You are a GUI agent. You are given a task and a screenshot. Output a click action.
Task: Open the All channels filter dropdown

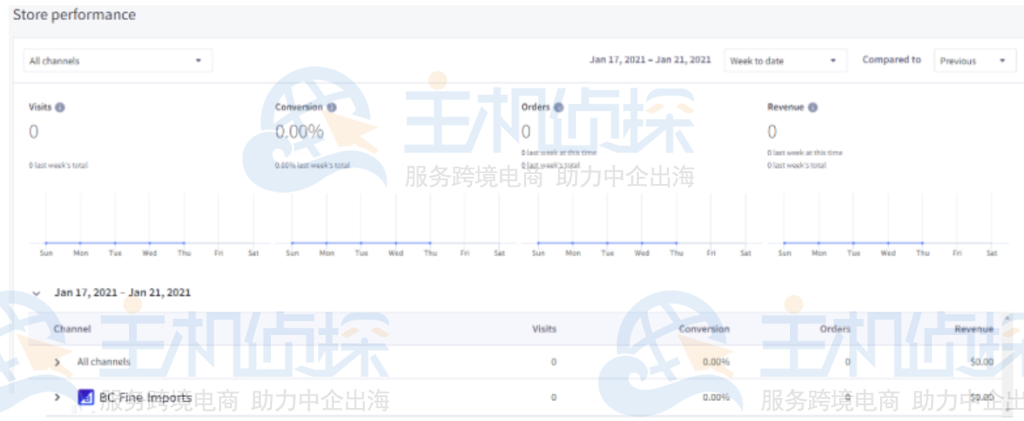point(117,61)
